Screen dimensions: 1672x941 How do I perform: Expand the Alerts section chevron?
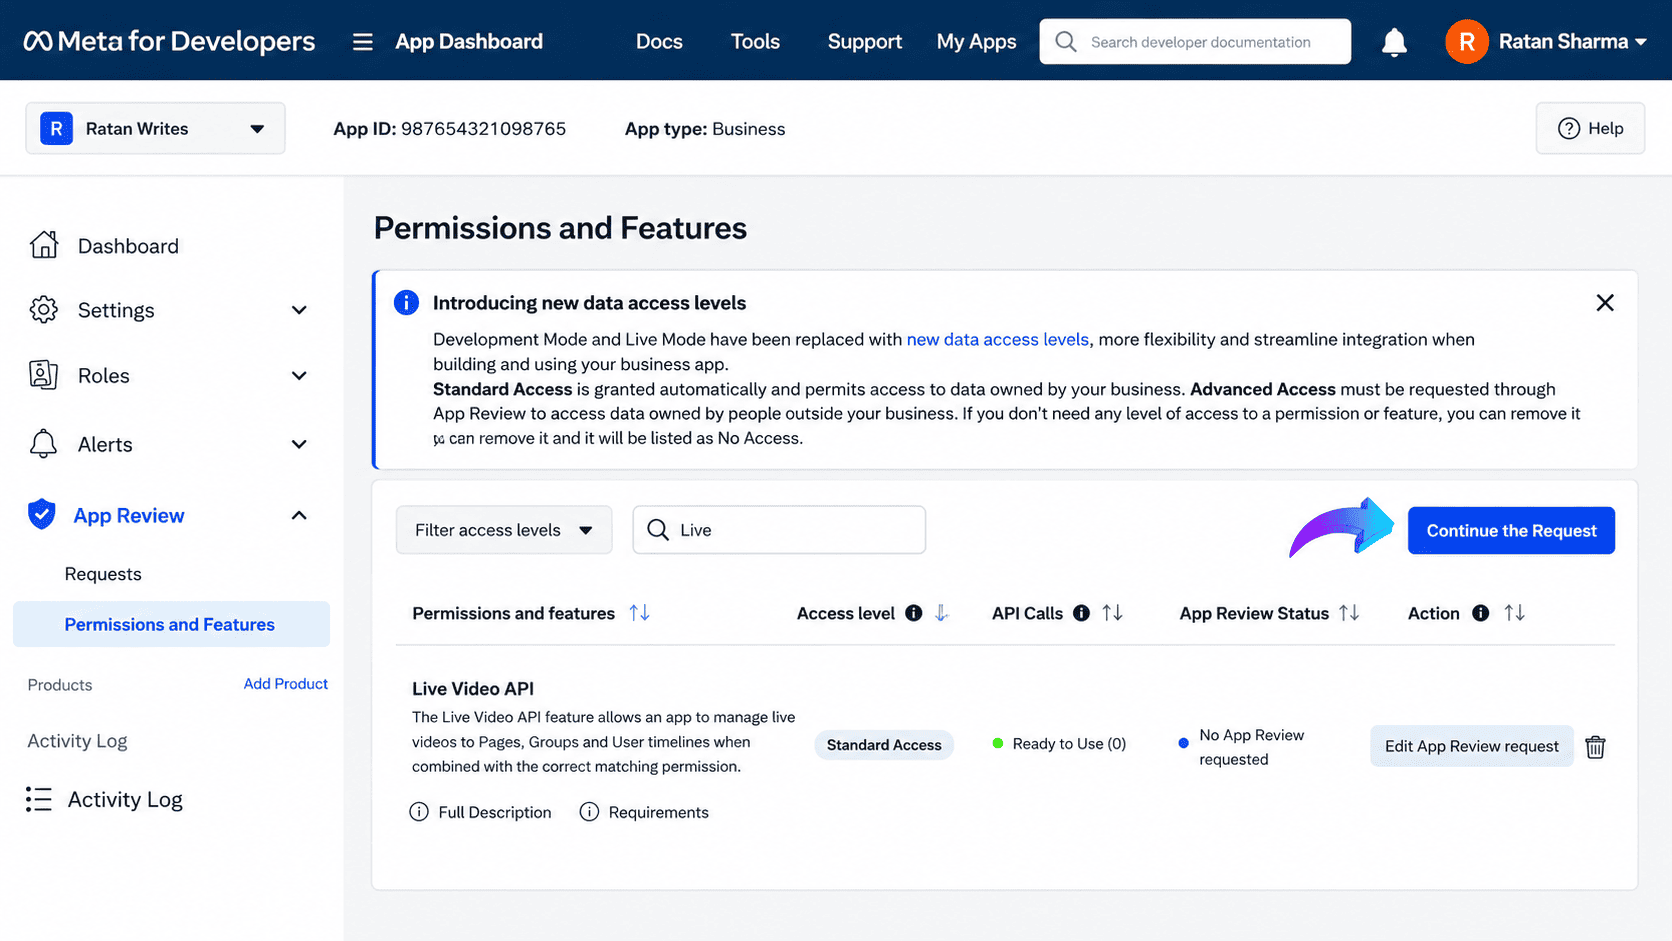[299, 444]
